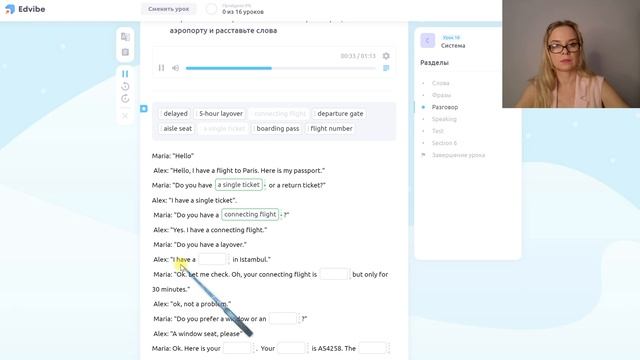This screenshot has height=360, width=640.
Task: Click used 'connecting flight' chip in word bank
Action: click(x=279, y=113)
